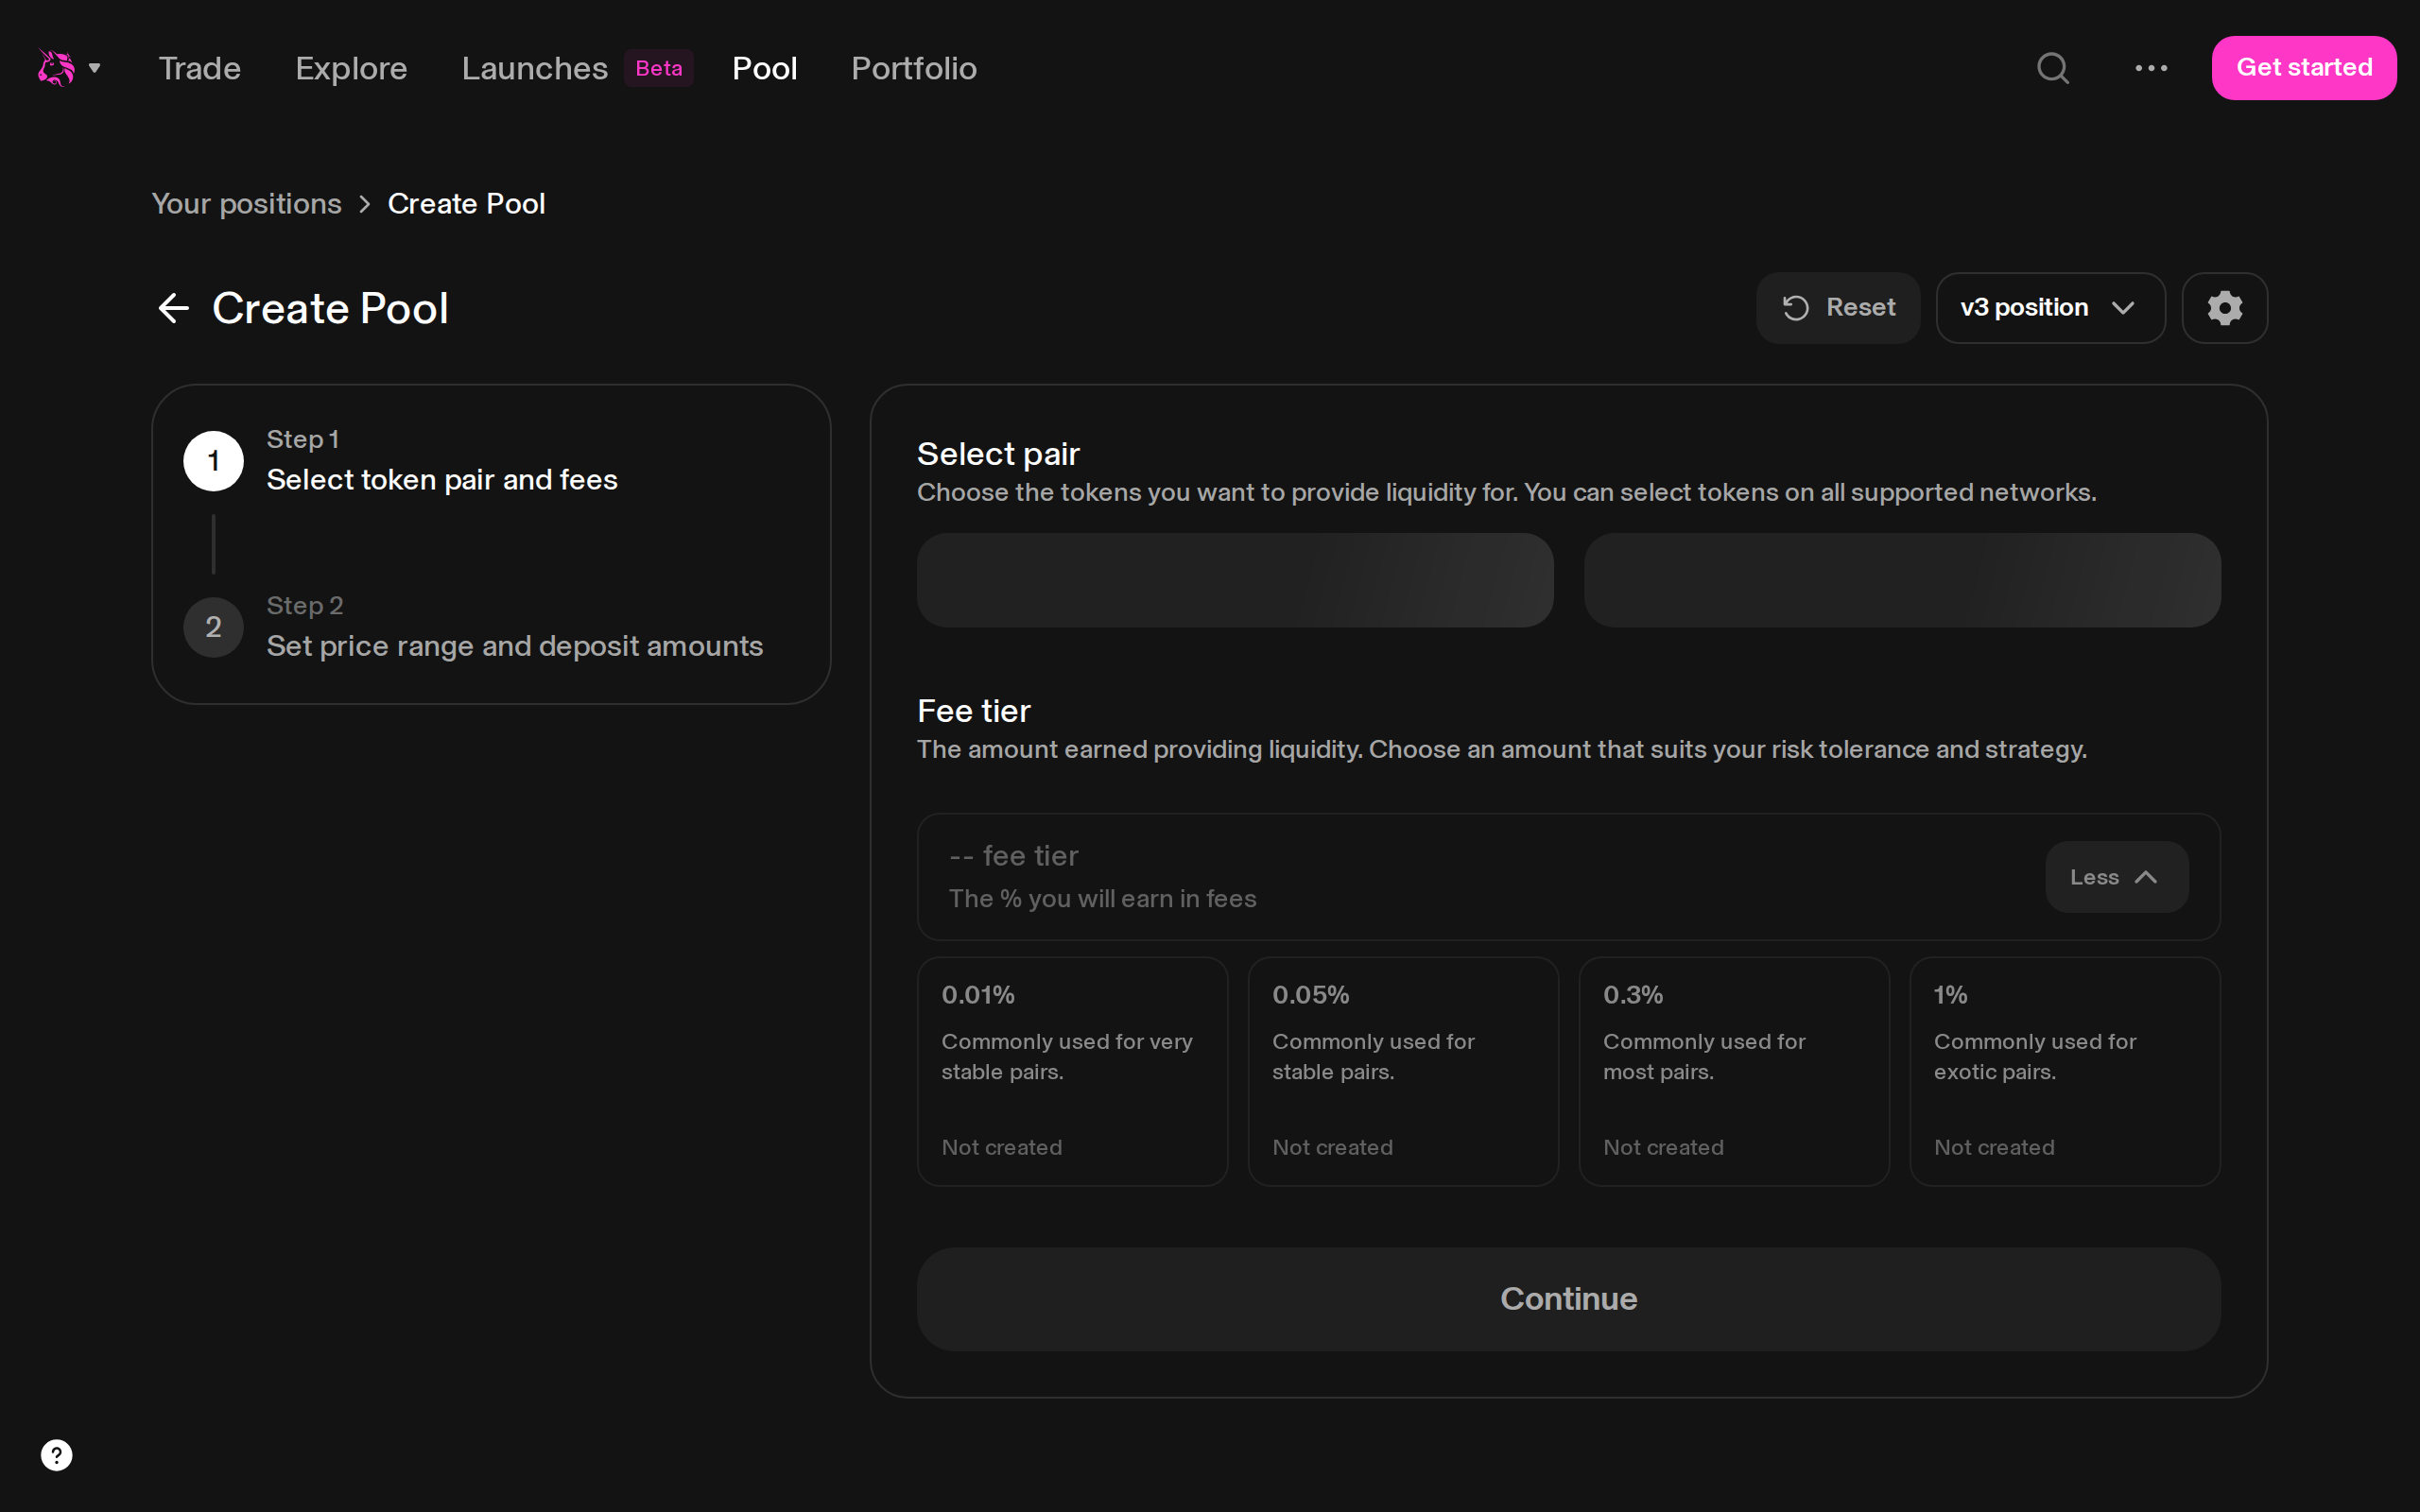Open the Pool tab
The height and width of the screenshot is (1512, 2420).
click(x=764, y=68)
